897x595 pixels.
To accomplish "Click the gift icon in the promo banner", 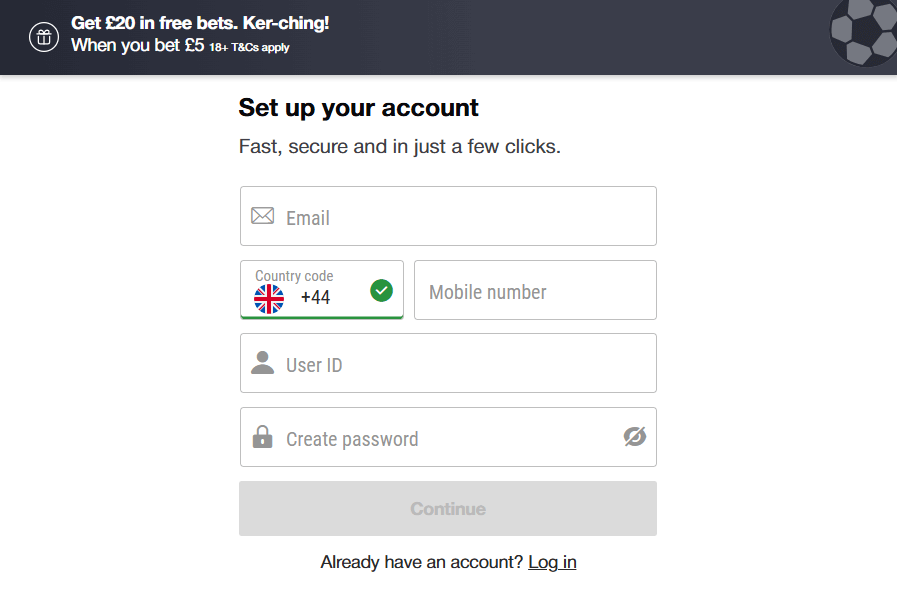I will pos(43,37).
